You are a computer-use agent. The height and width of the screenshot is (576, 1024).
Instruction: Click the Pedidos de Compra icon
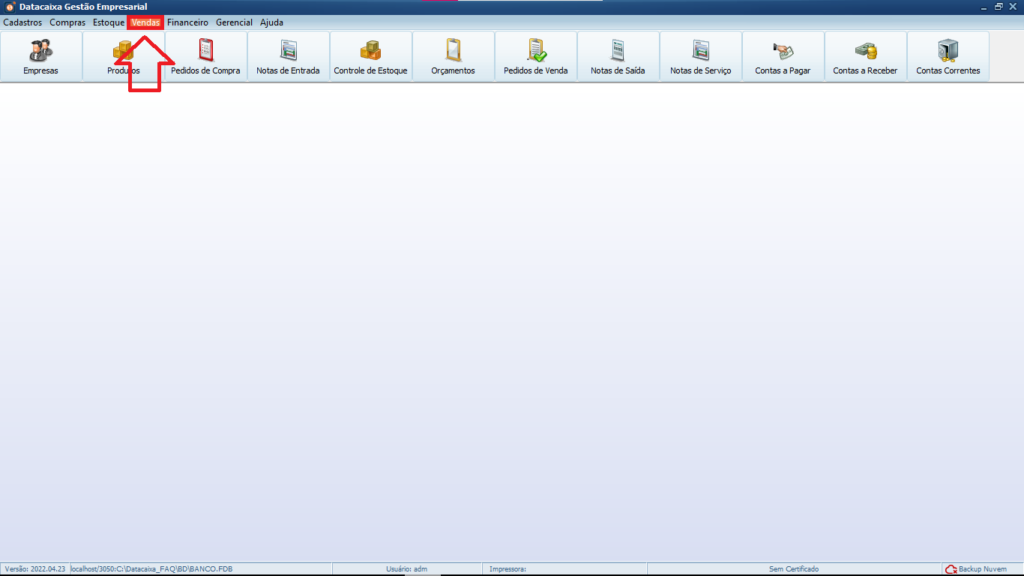(206, 56)
